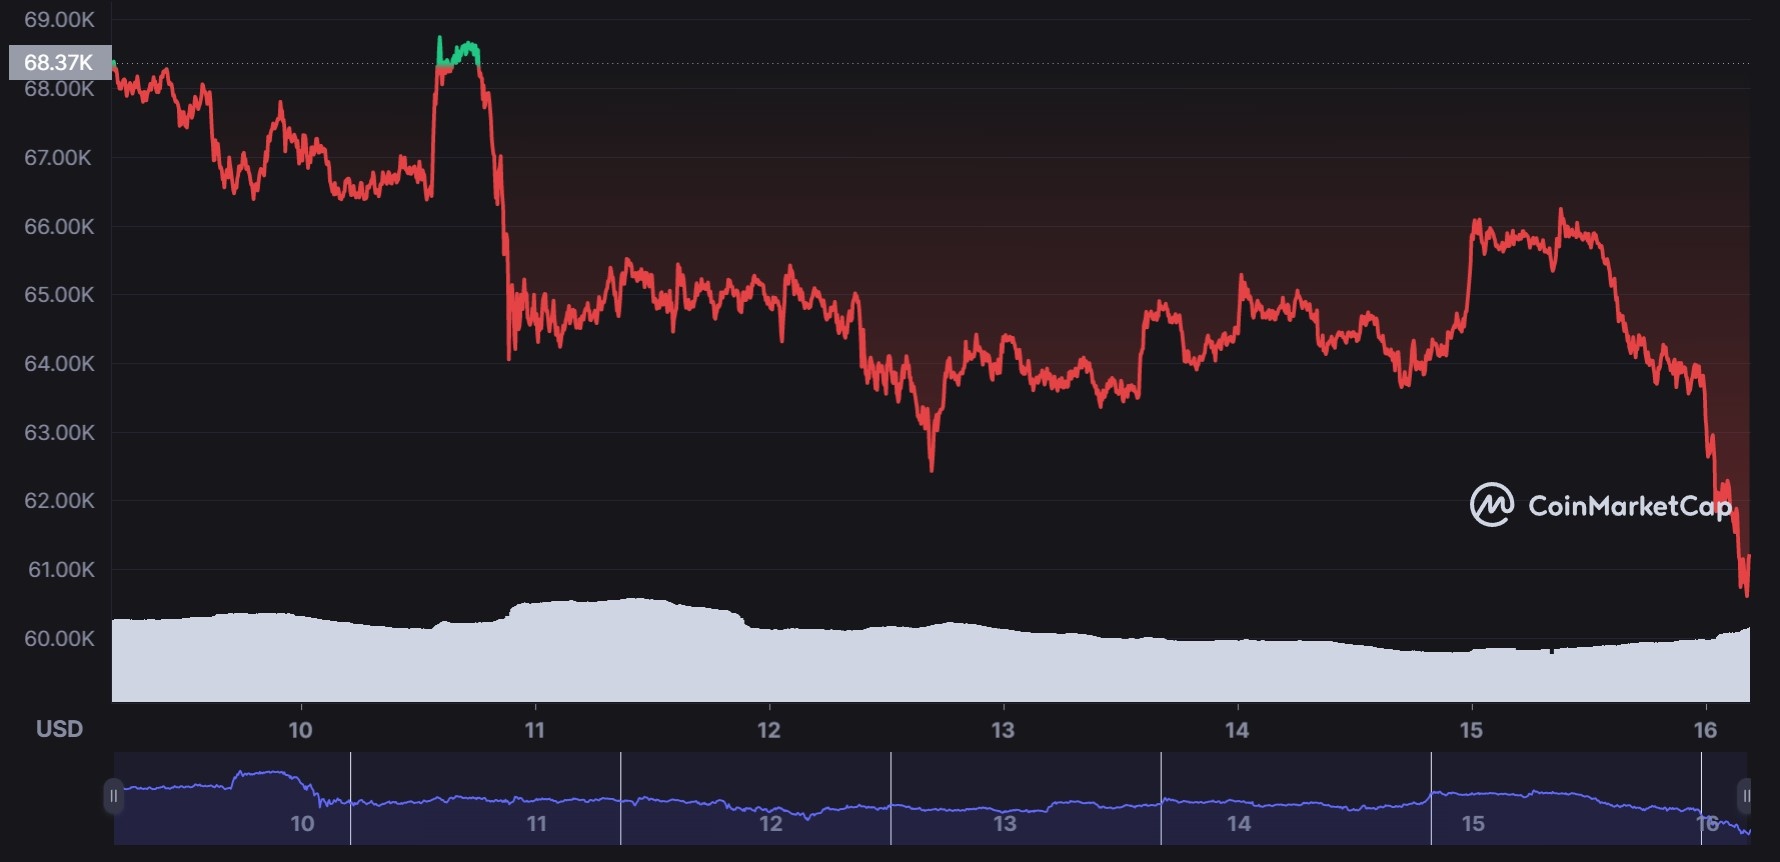The height and width of the screenshot is (862, 1780).
Task: Click the 66.00K price axis label
Action: [x=59, y=227]
